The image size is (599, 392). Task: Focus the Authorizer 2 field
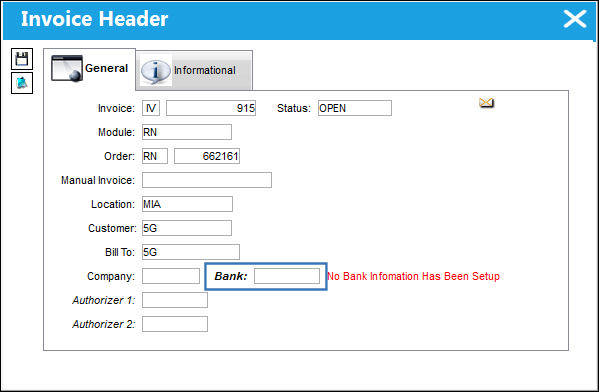[175, 324]
